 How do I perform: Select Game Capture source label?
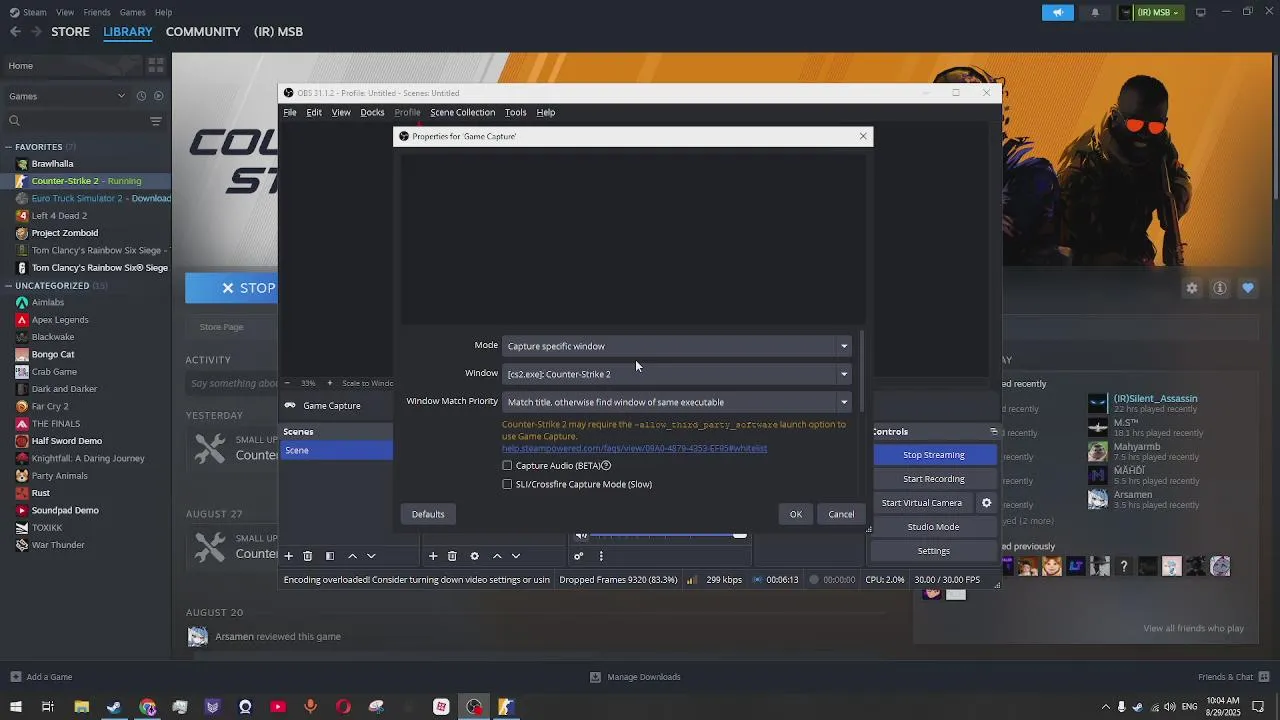pos(332,406)
